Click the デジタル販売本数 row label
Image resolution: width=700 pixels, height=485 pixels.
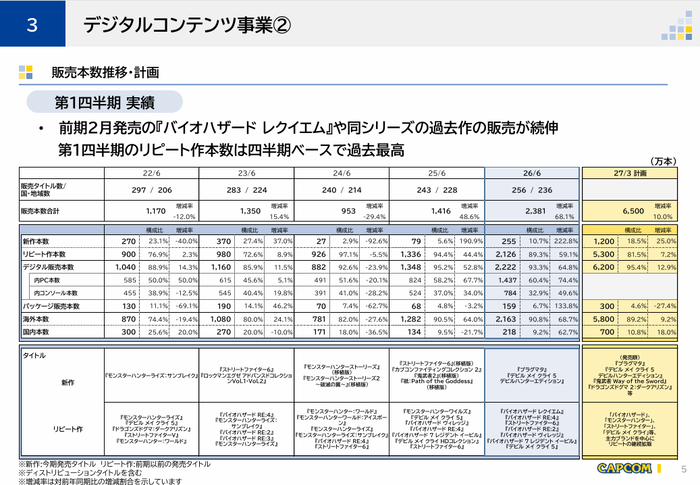(x=48, y=267)
